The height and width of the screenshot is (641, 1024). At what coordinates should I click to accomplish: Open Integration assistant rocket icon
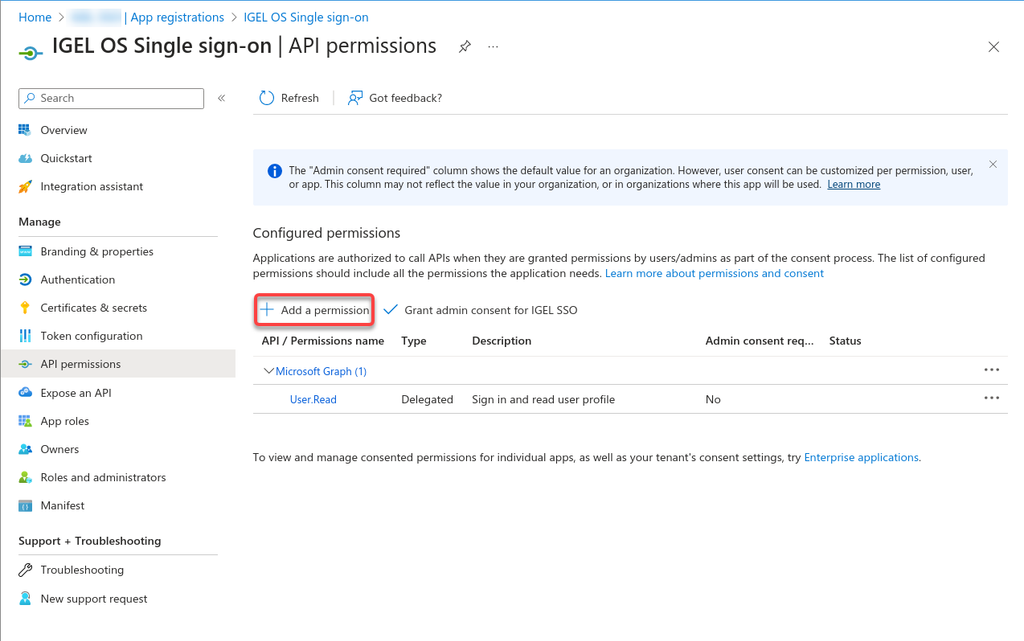point(25,187)
